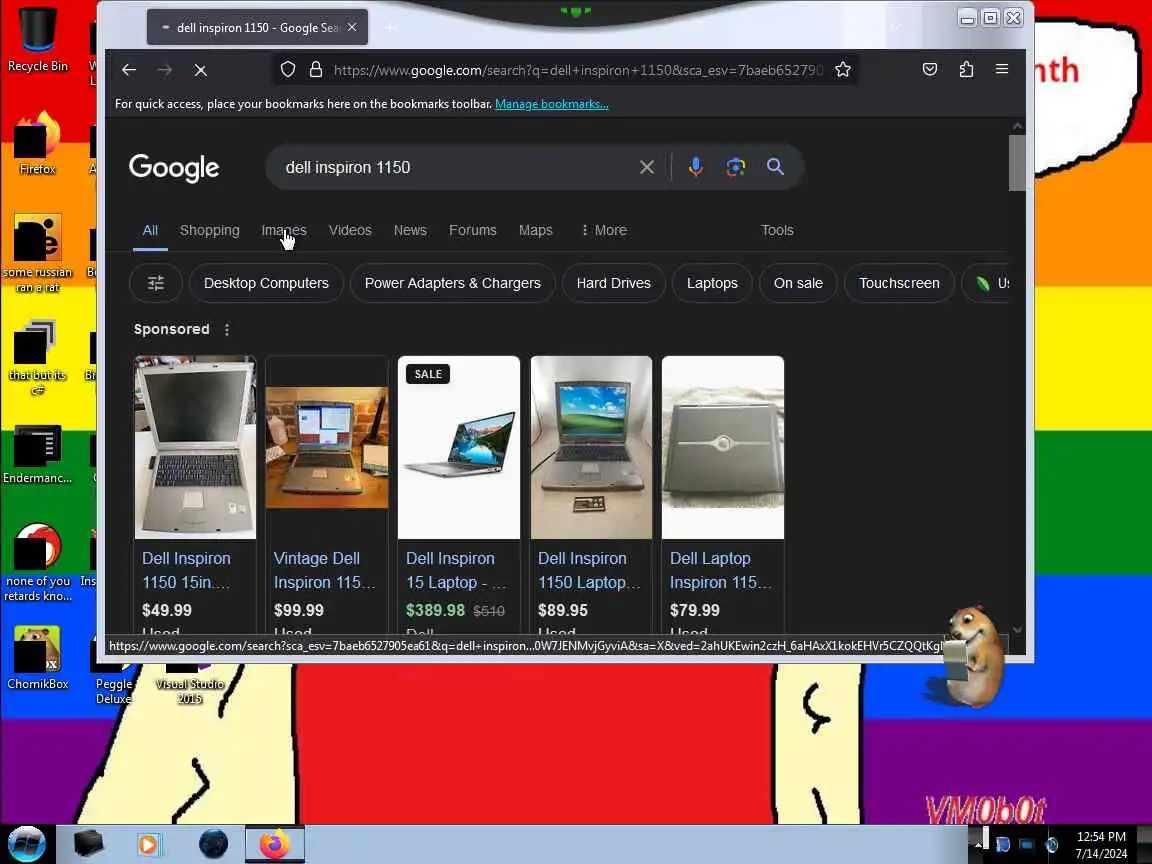Open Dell Inspiron 1150 15in listing title

pyautogui.click(x=187, y=570)
